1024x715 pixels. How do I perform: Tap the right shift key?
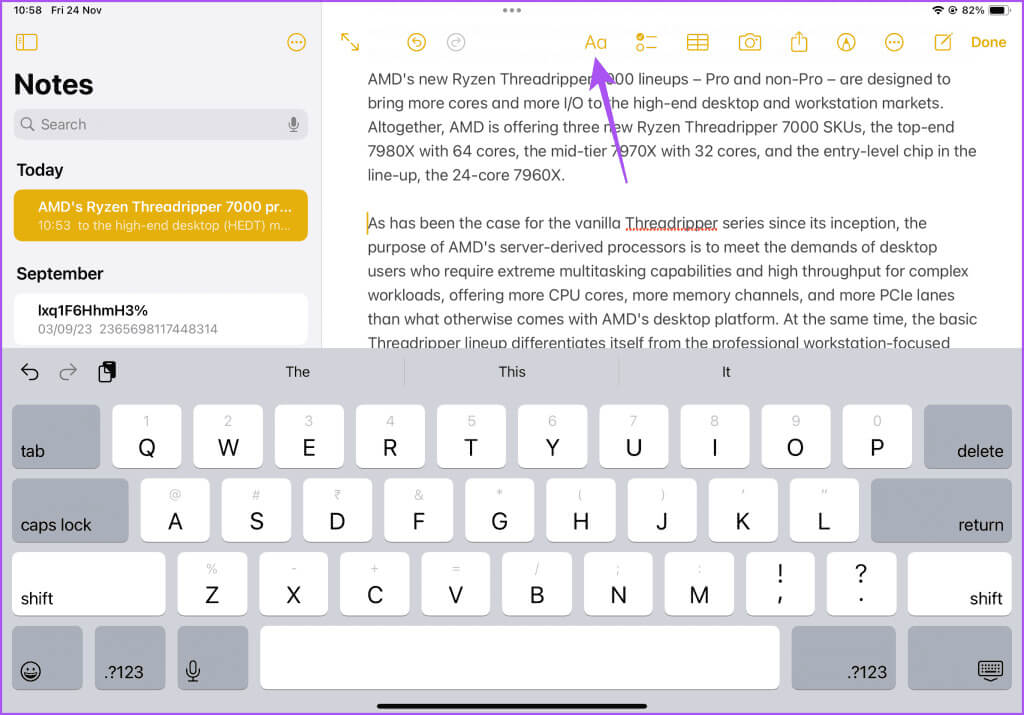pyautogui.click(x=959, y=584)
